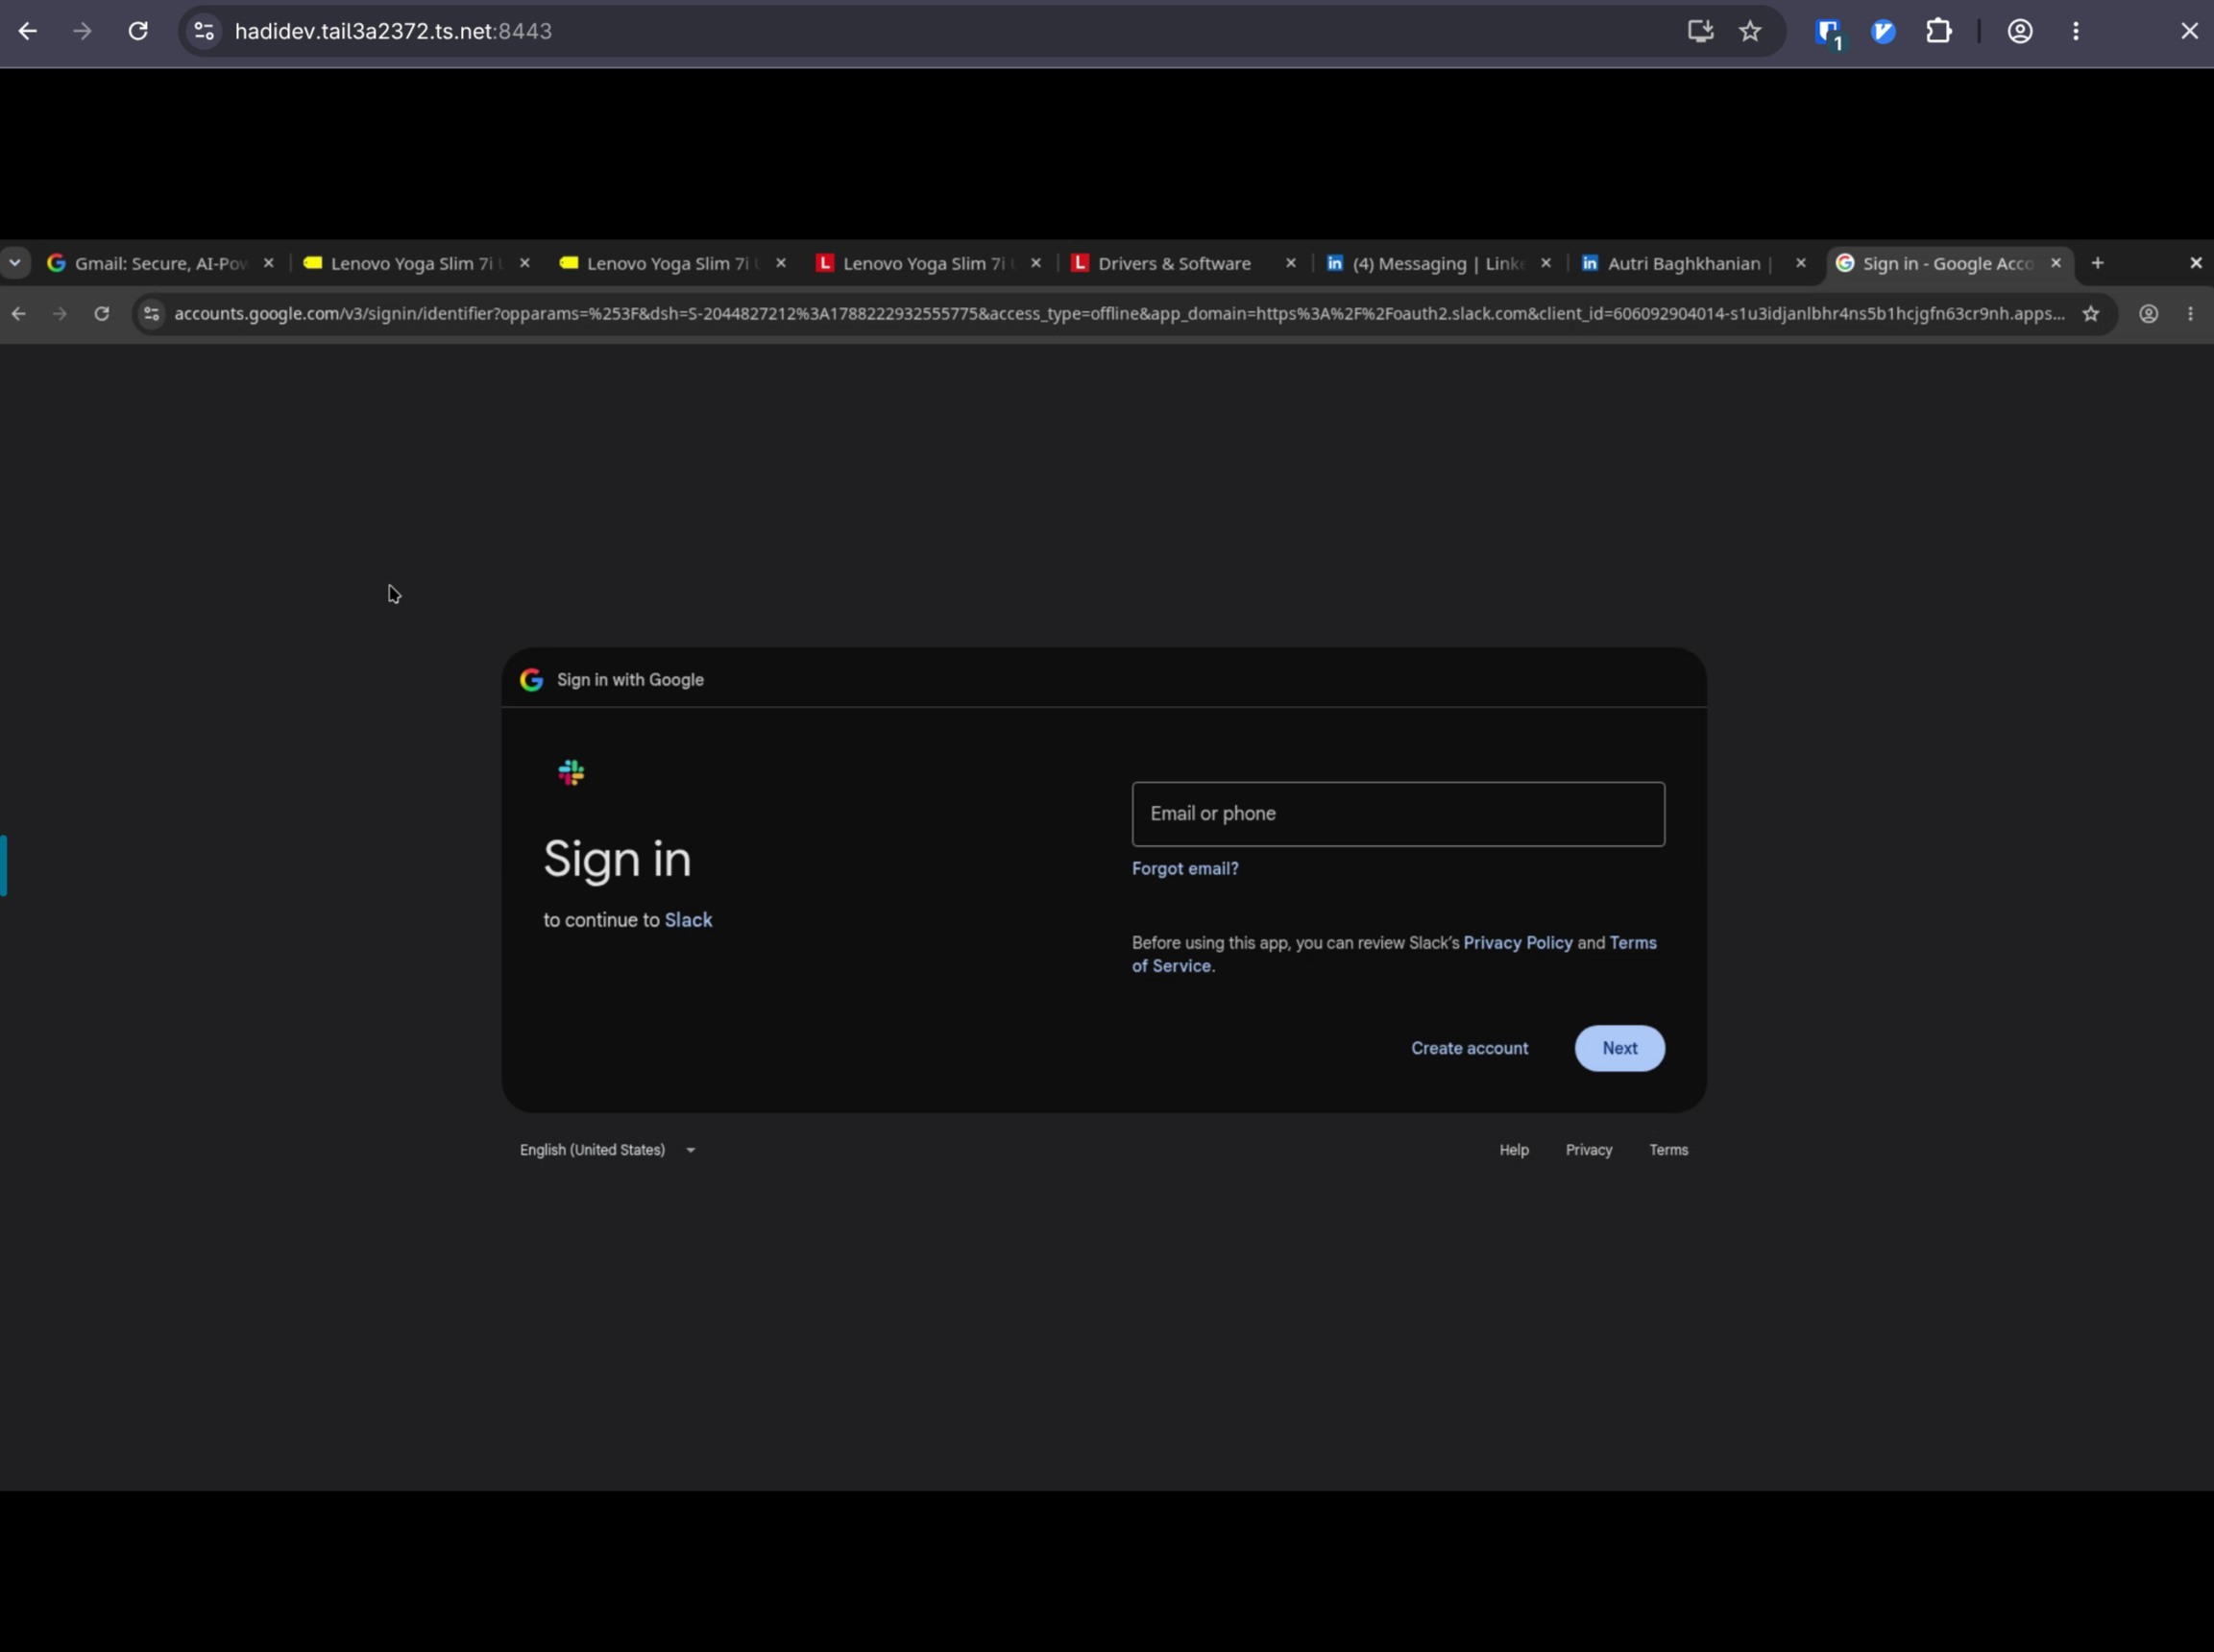Screen dimensions: 2214x1652
Task: Bookmark the hadidev page with star
Action: (x=1750, y=31)
